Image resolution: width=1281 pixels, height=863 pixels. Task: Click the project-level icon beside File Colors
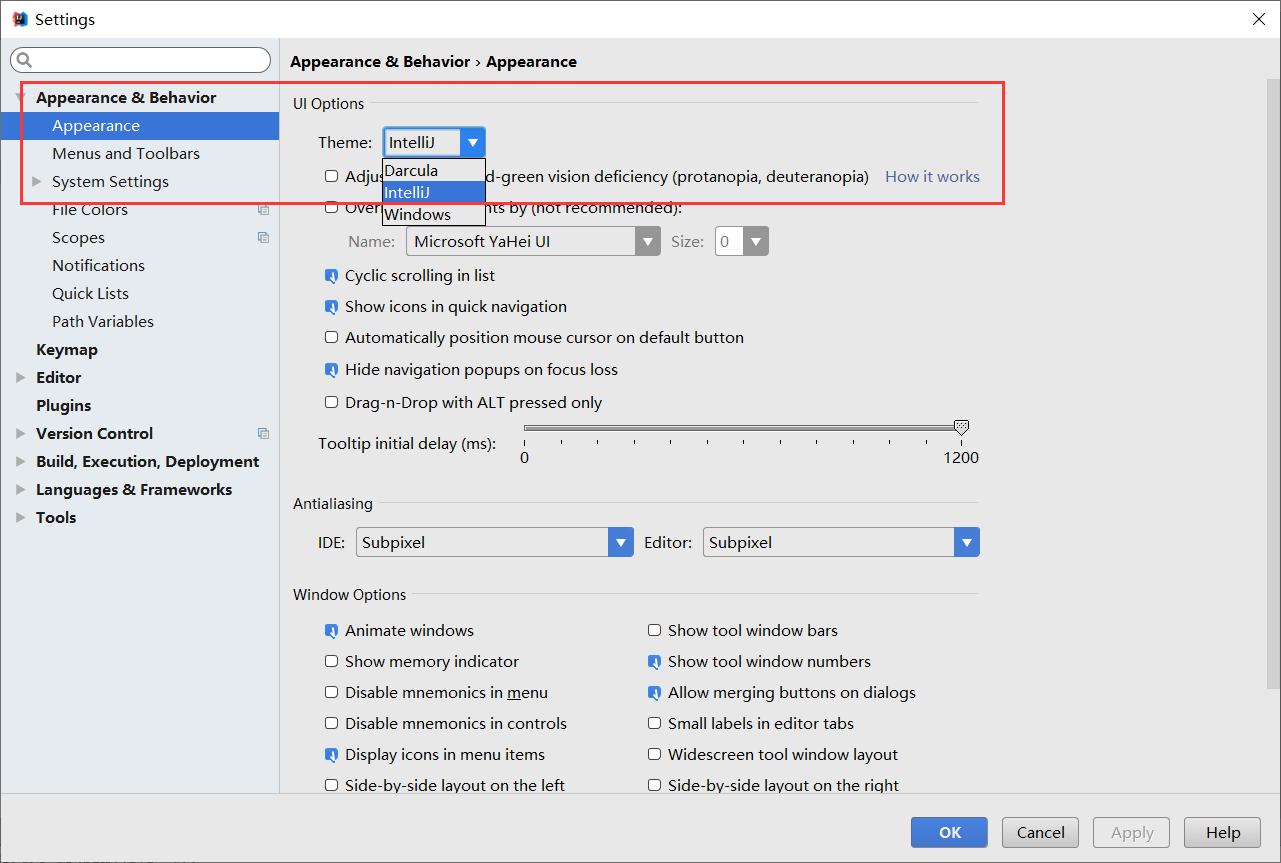coord(263,210)
